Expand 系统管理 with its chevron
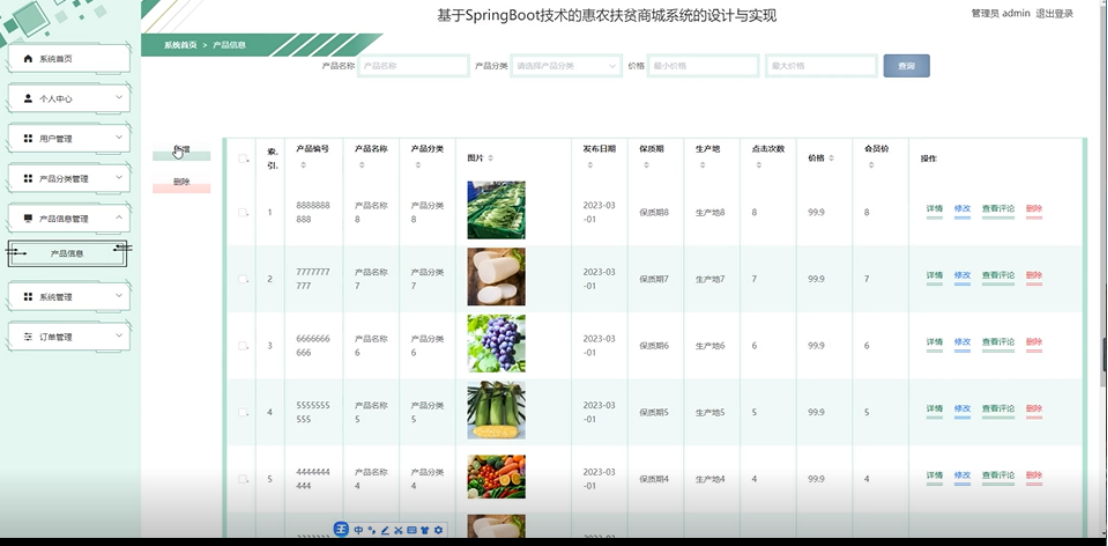 [119, 295]
